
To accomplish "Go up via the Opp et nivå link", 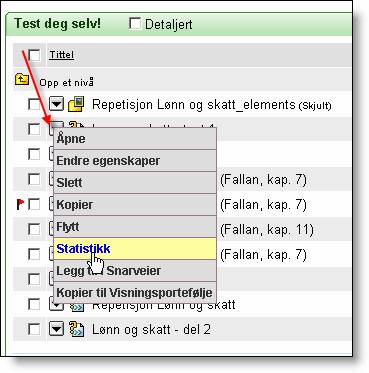I will coord(67,82).
